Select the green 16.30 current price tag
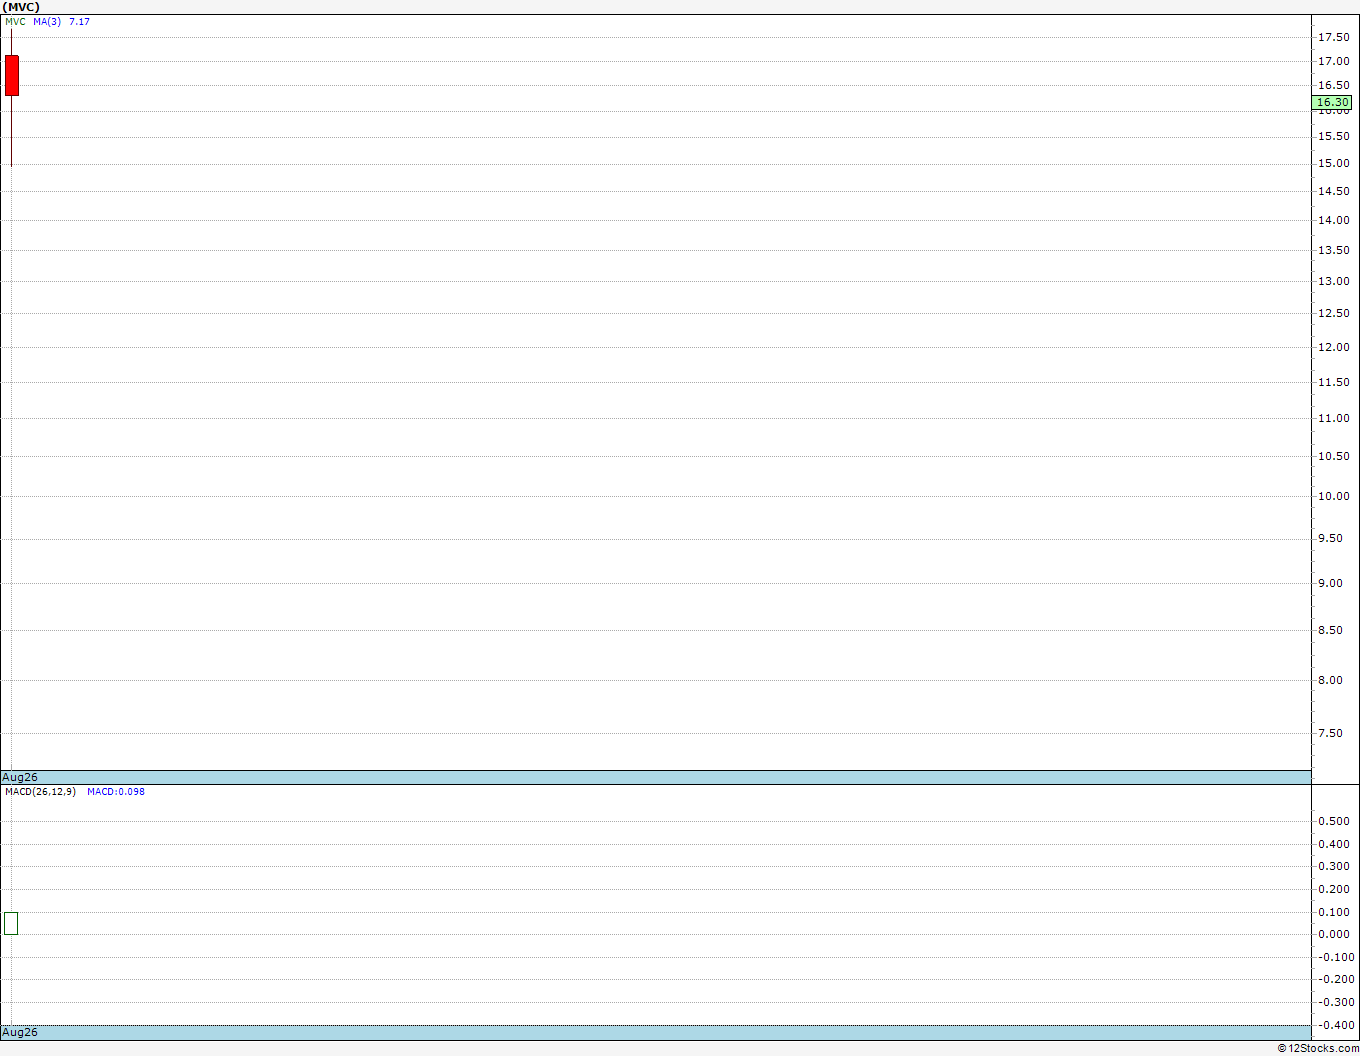Image resolution: width=1360 pixels, height=1056 pixels. click(x=1332, y=102)
